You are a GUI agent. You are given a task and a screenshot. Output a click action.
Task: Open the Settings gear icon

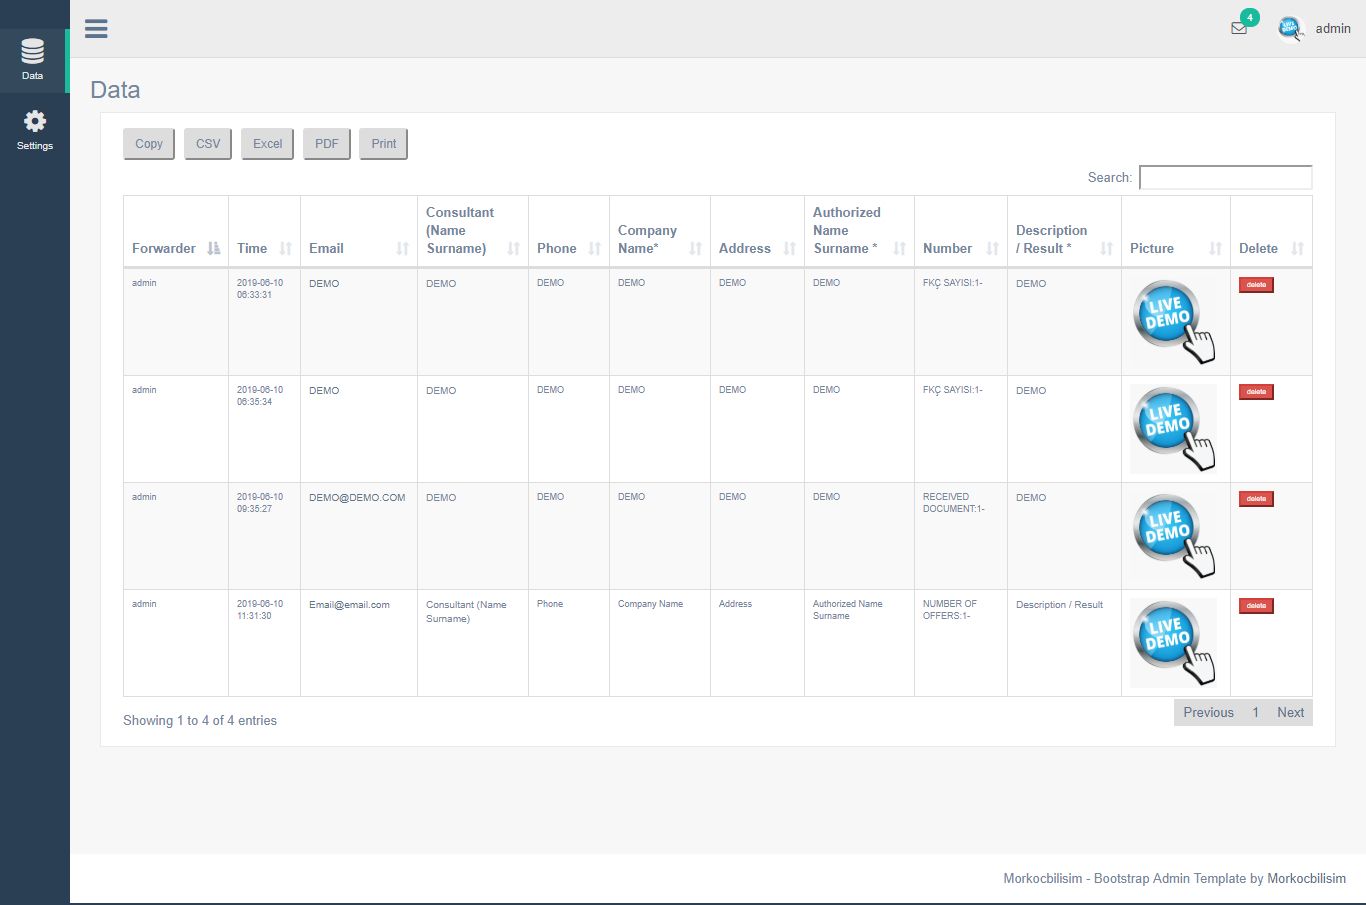(35, 122)
